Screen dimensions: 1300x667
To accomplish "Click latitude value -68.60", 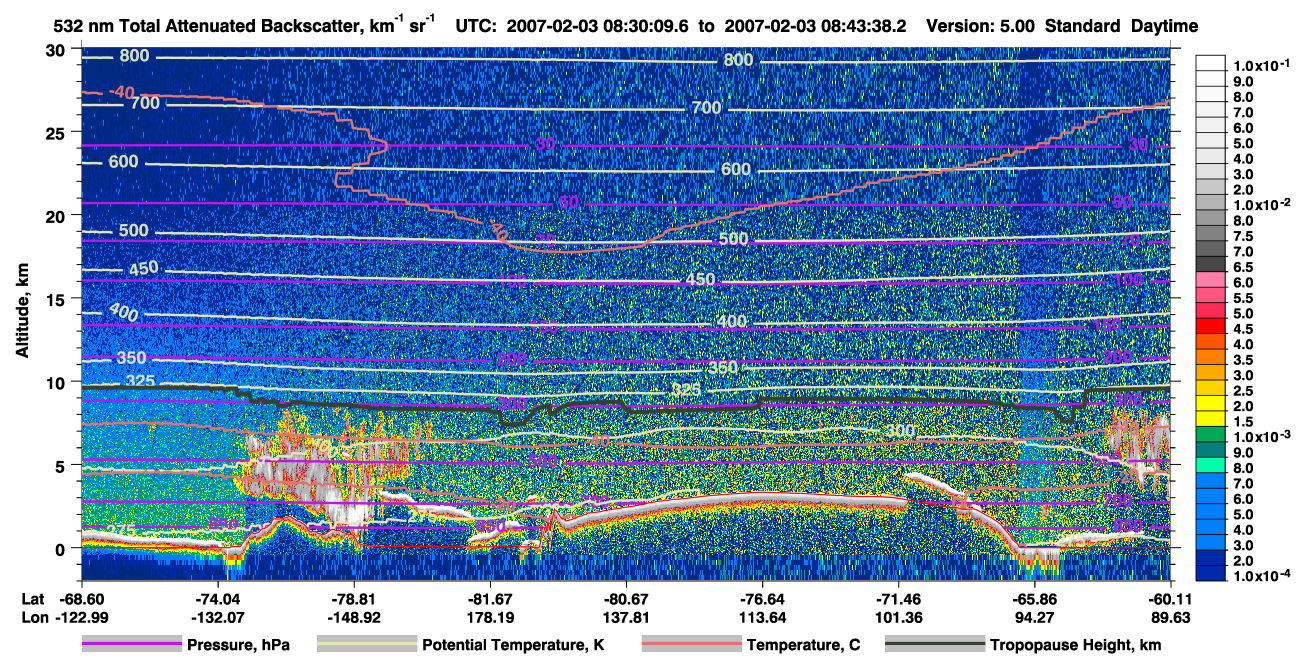I will (81, 600).
